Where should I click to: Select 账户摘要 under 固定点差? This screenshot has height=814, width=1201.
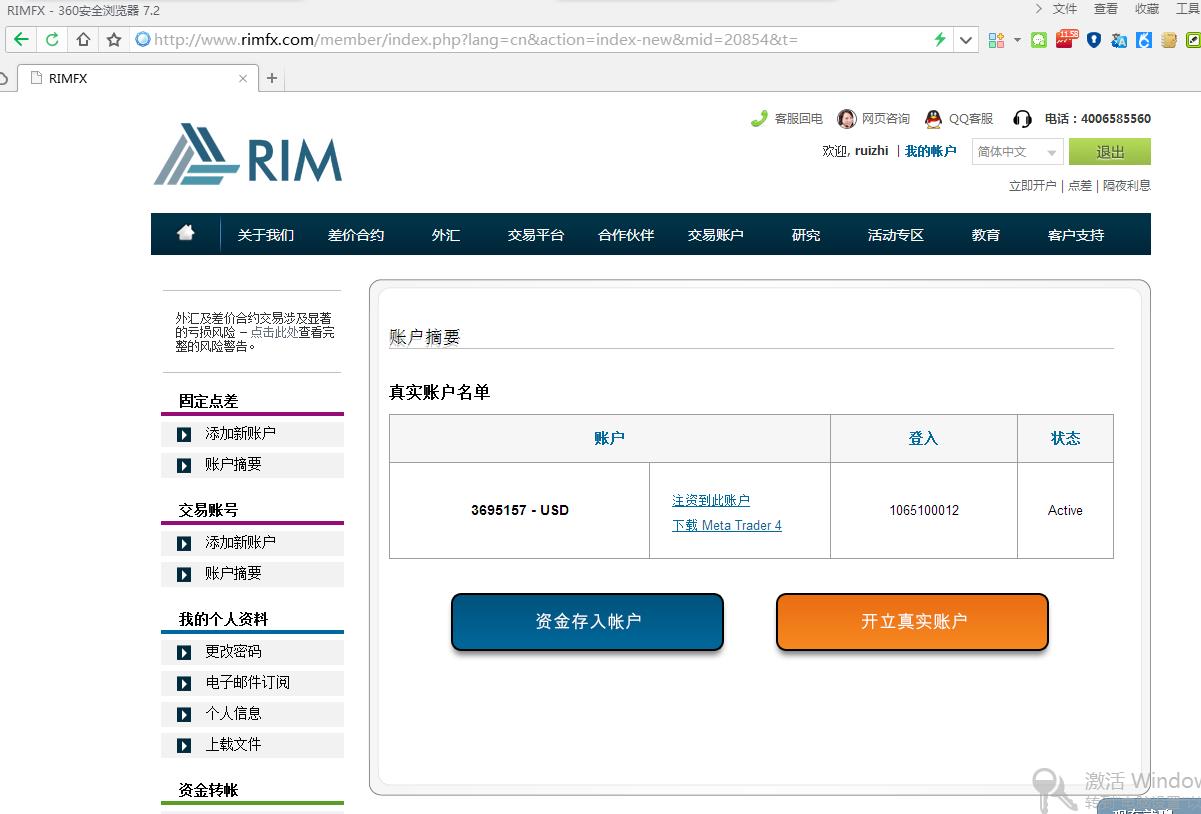(x=252, y=464)
